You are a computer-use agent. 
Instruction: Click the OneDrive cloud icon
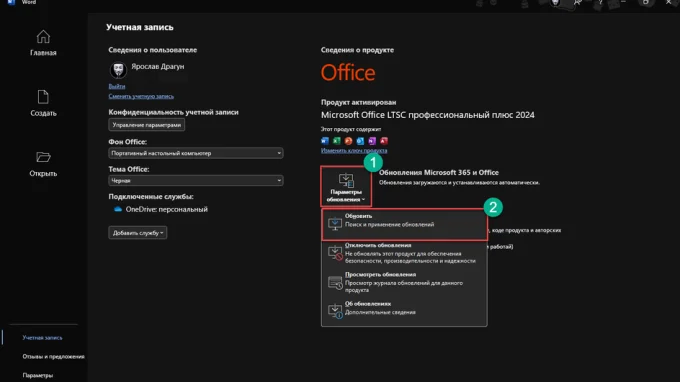pos(118,209)
